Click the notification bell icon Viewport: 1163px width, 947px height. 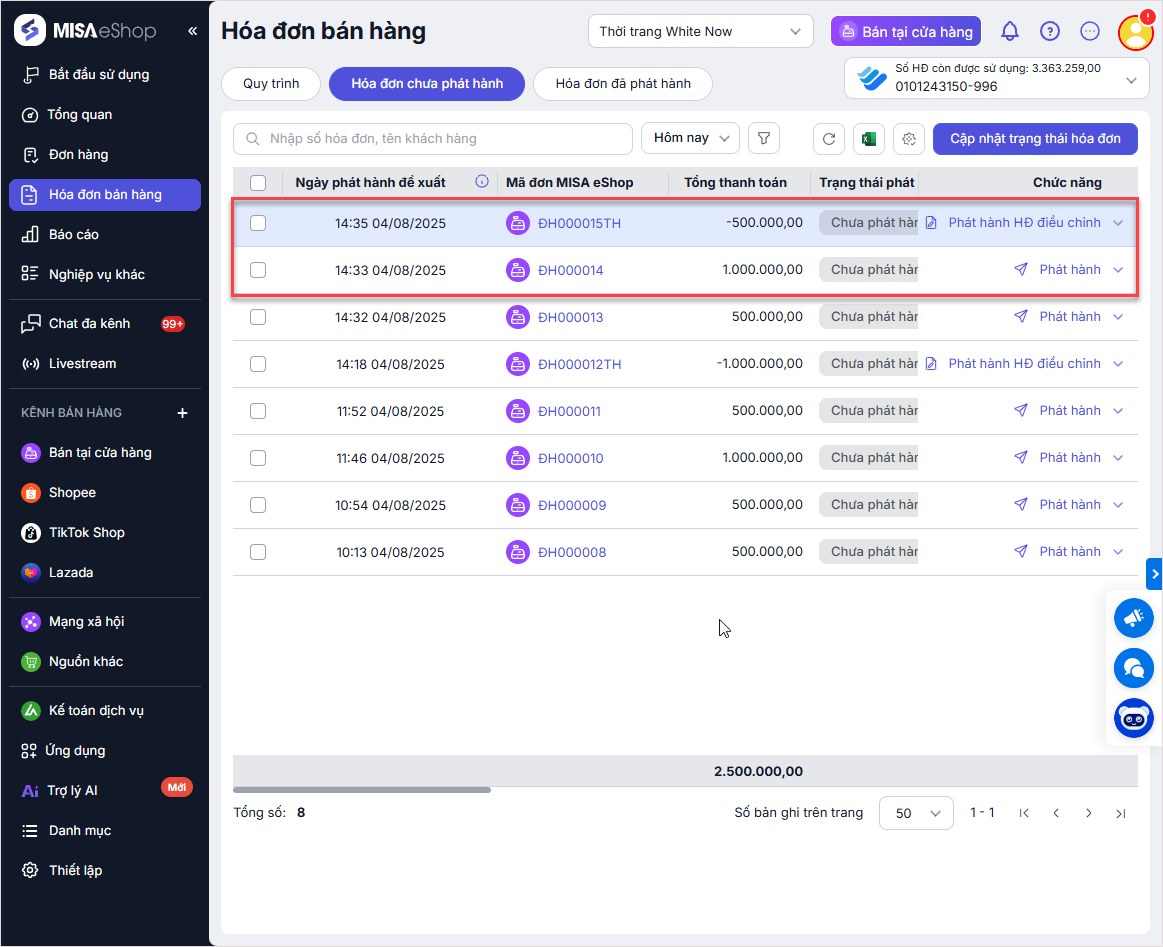coord(1010,31)
